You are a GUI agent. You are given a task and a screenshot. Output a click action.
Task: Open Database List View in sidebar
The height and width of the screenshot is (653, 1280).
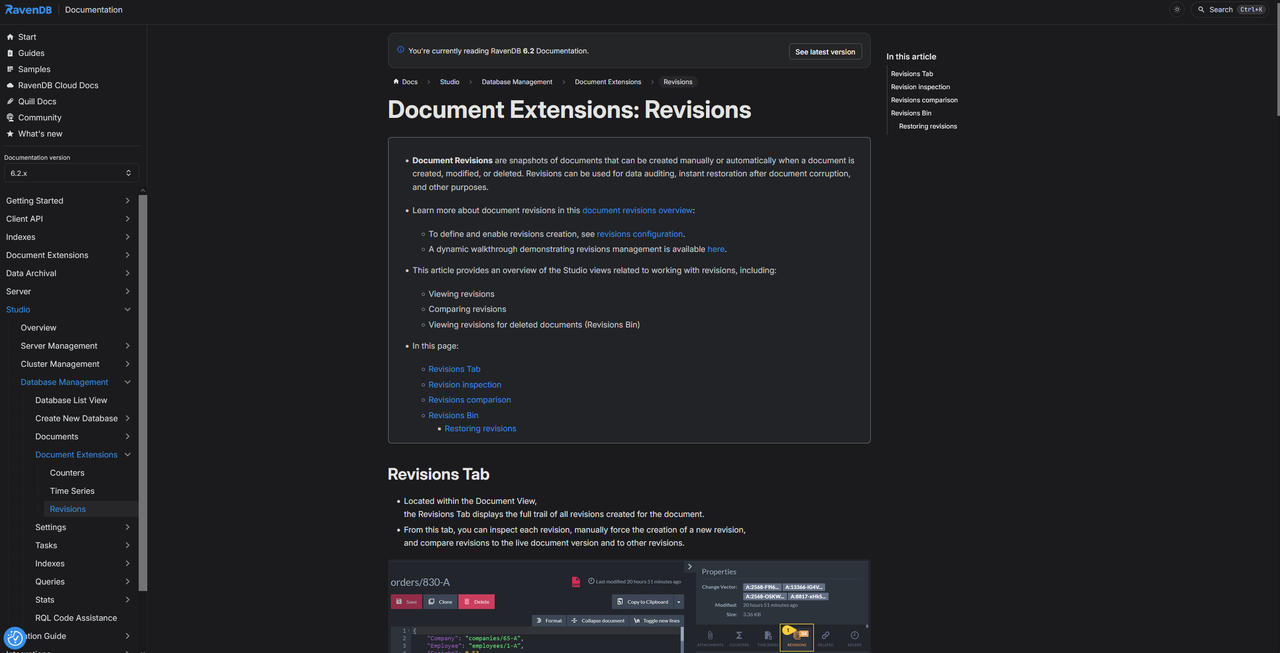click(x=71, y=400)
